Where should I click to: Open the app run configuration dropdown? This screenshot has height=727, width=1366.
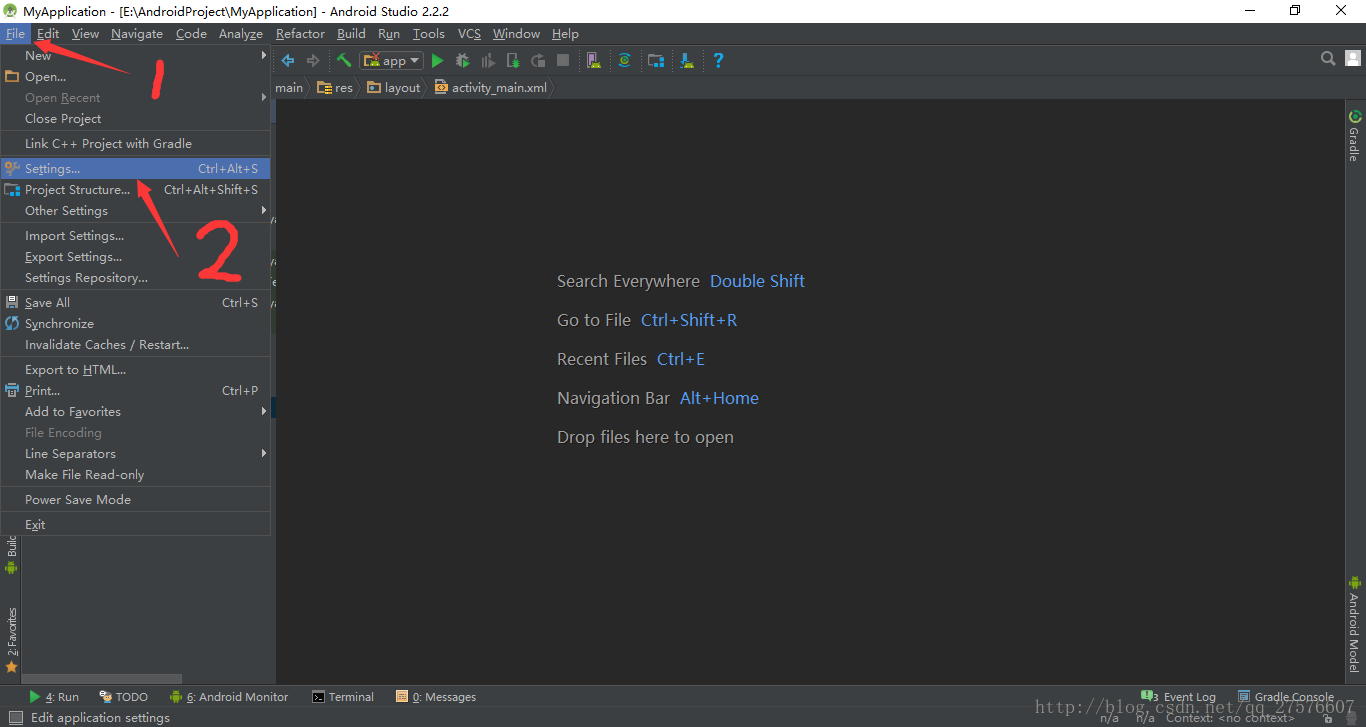pyautogui.click(x=391, y=61)
